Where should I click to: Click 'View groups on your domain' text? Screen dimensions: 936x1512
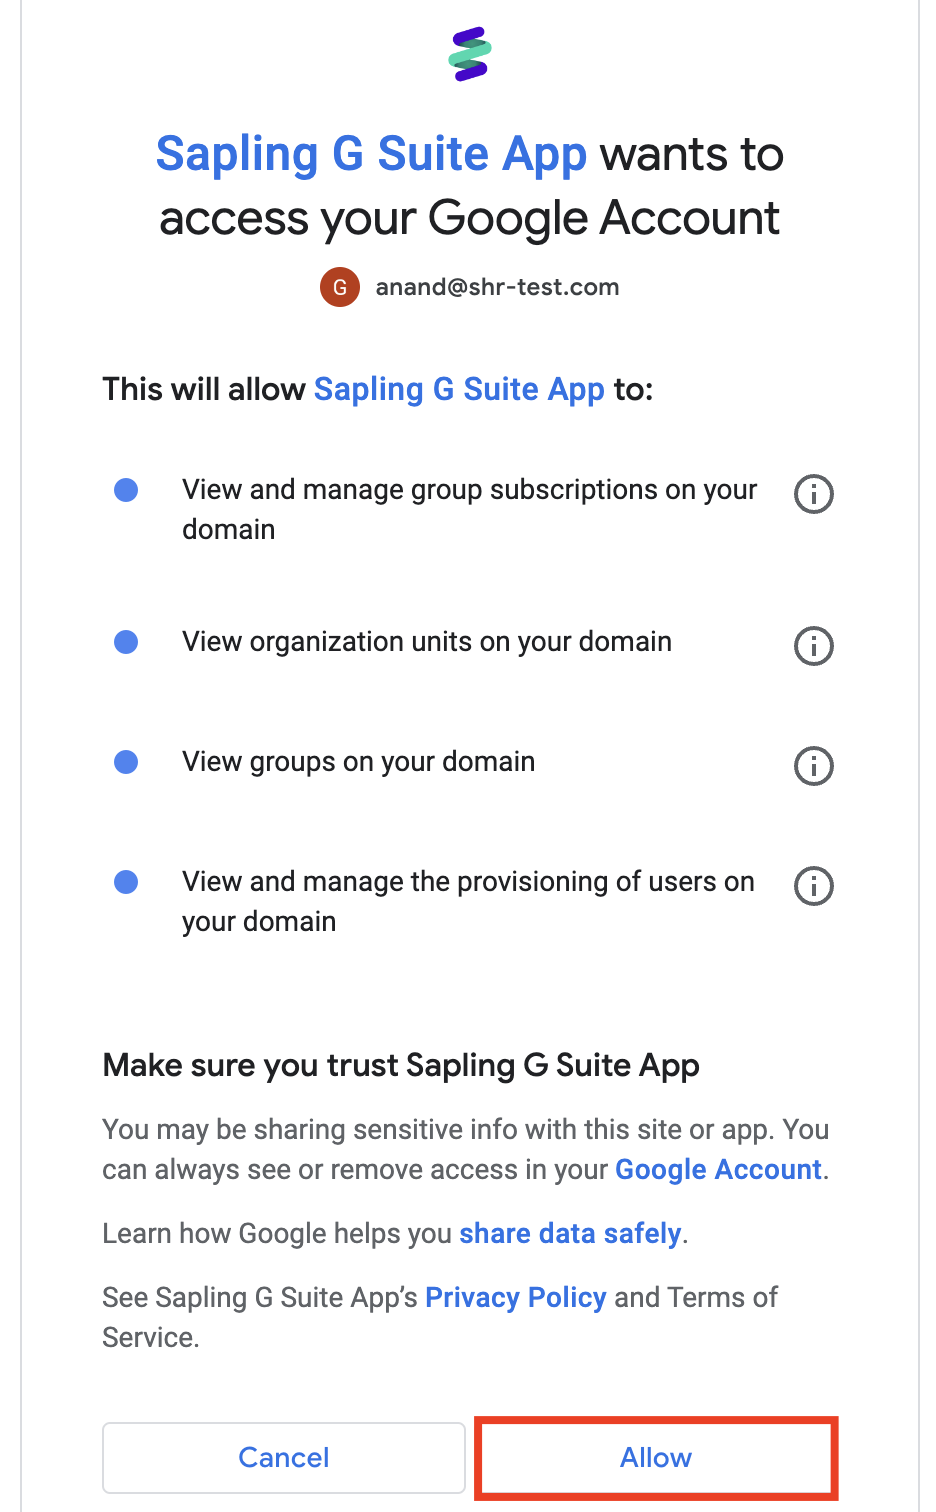click(x=358, y=762)
